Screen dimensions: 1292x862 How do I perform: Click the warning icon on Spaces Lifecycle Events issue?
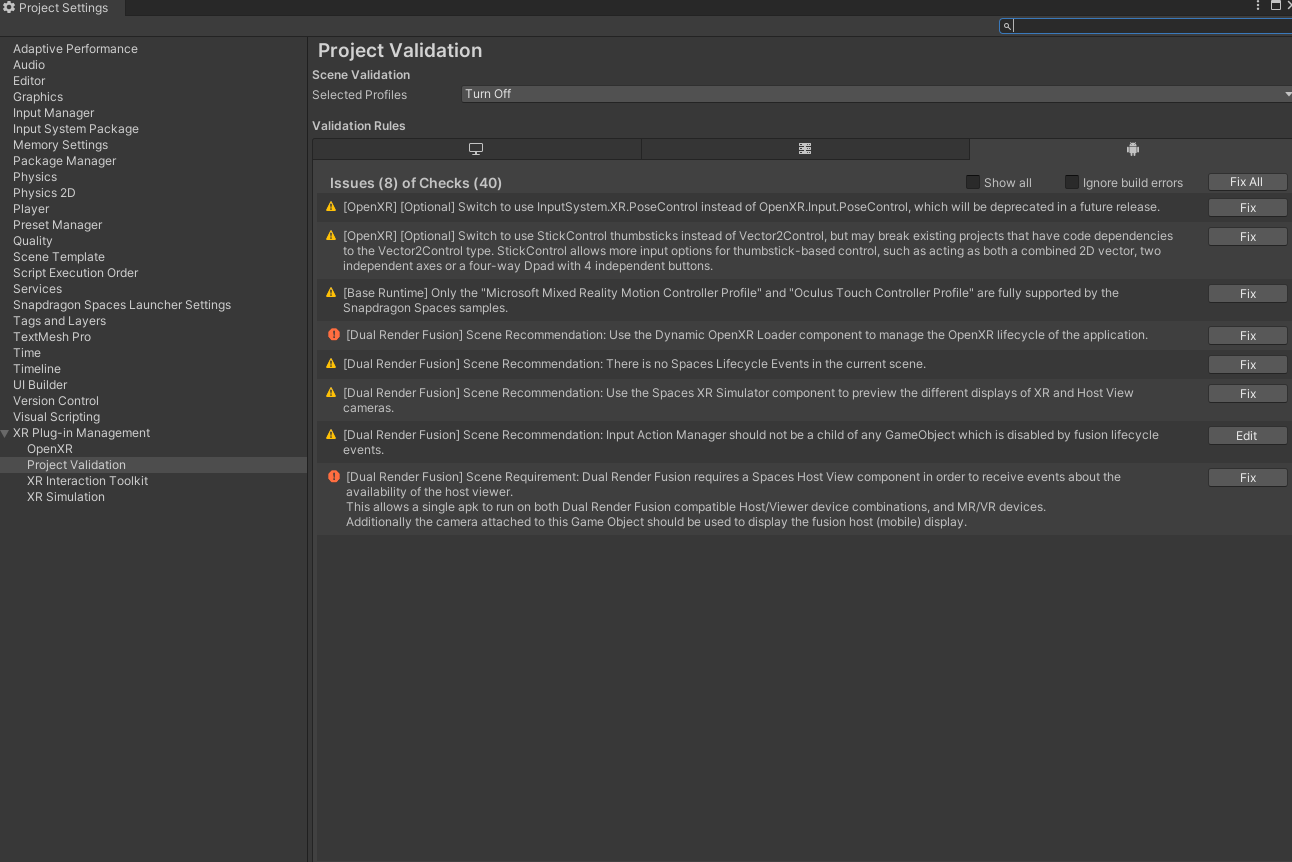click(x=331, y=364)
